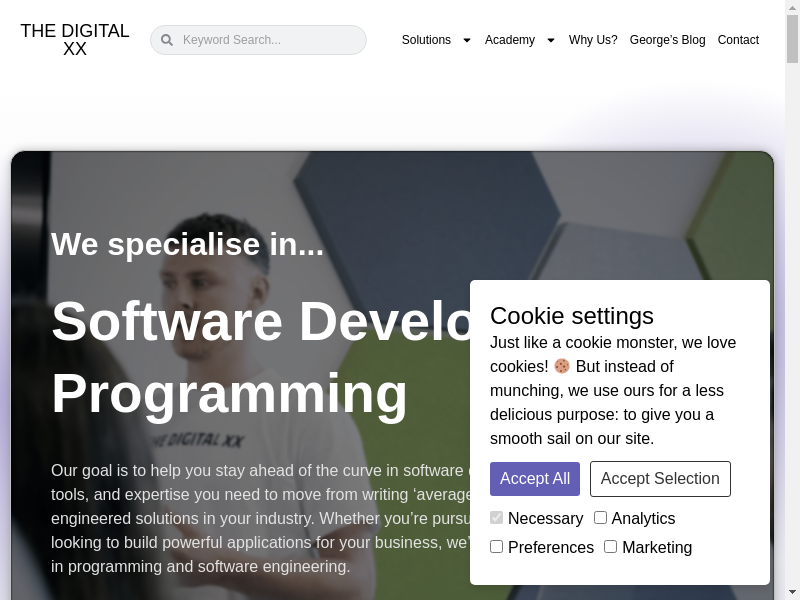Open the Contact page
Image resolution: width=800 pixels, height=600 pixels.
pyautogui.click(x=738, y=40)
